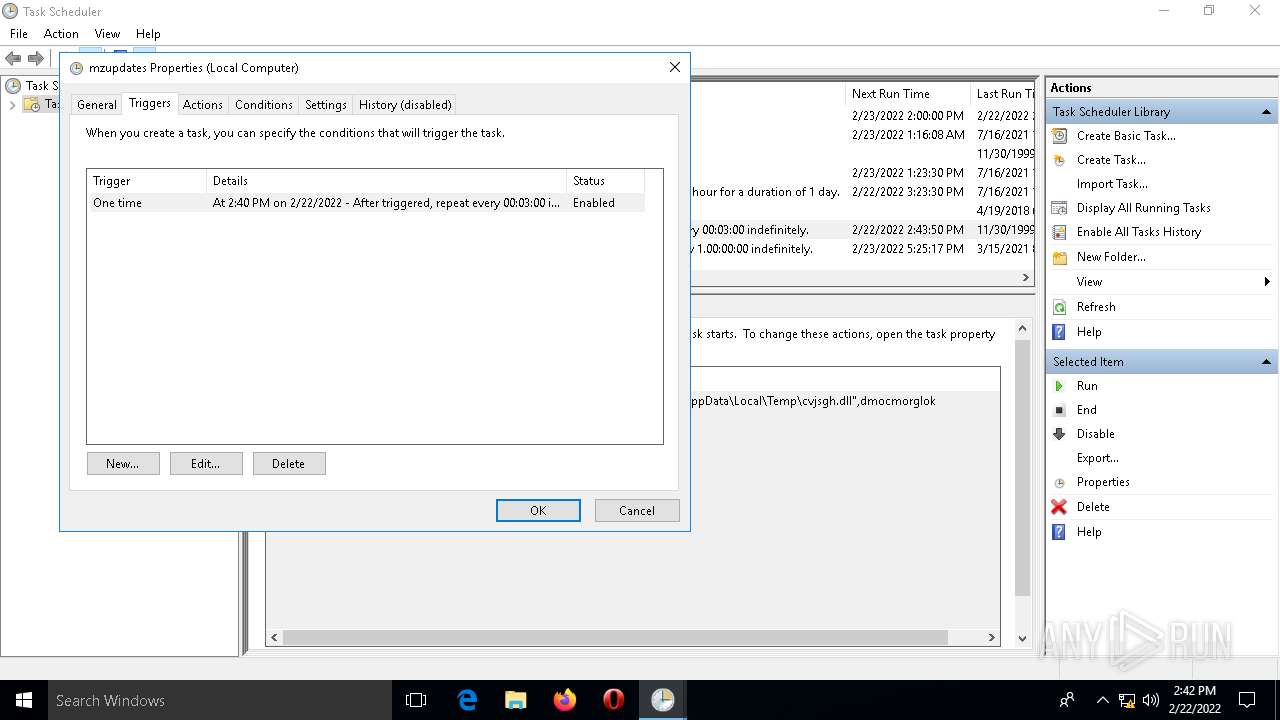This screenshot has height=720, width=1280.
Task: Collapse the Task Scheduler Library section
Action: (1266, 112)
